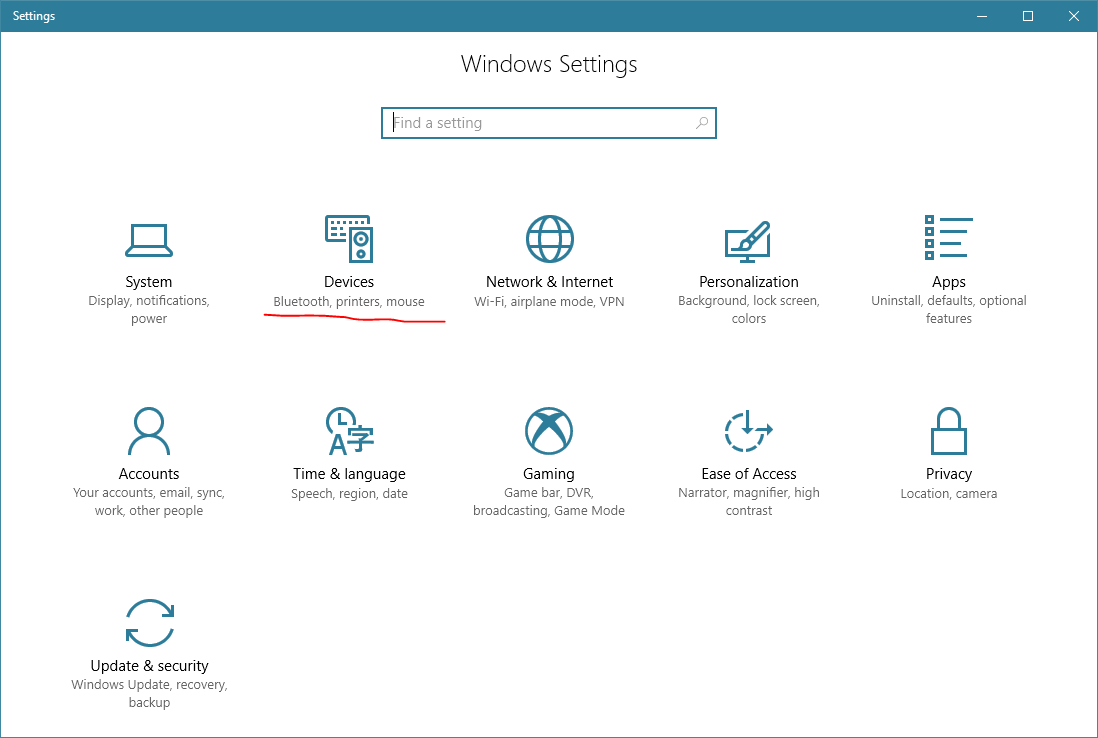
Task: Click 'Uninstall, defaults, optional features' description
Action: pyautogui.click(x=949, y=309)
